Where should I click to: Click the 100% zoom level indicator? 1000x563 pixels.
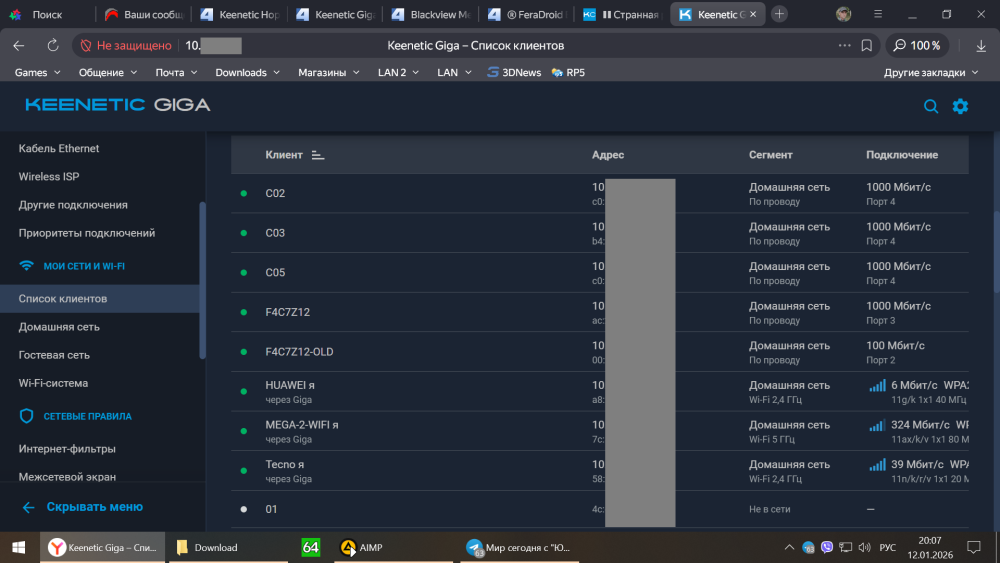pos(917,46)
